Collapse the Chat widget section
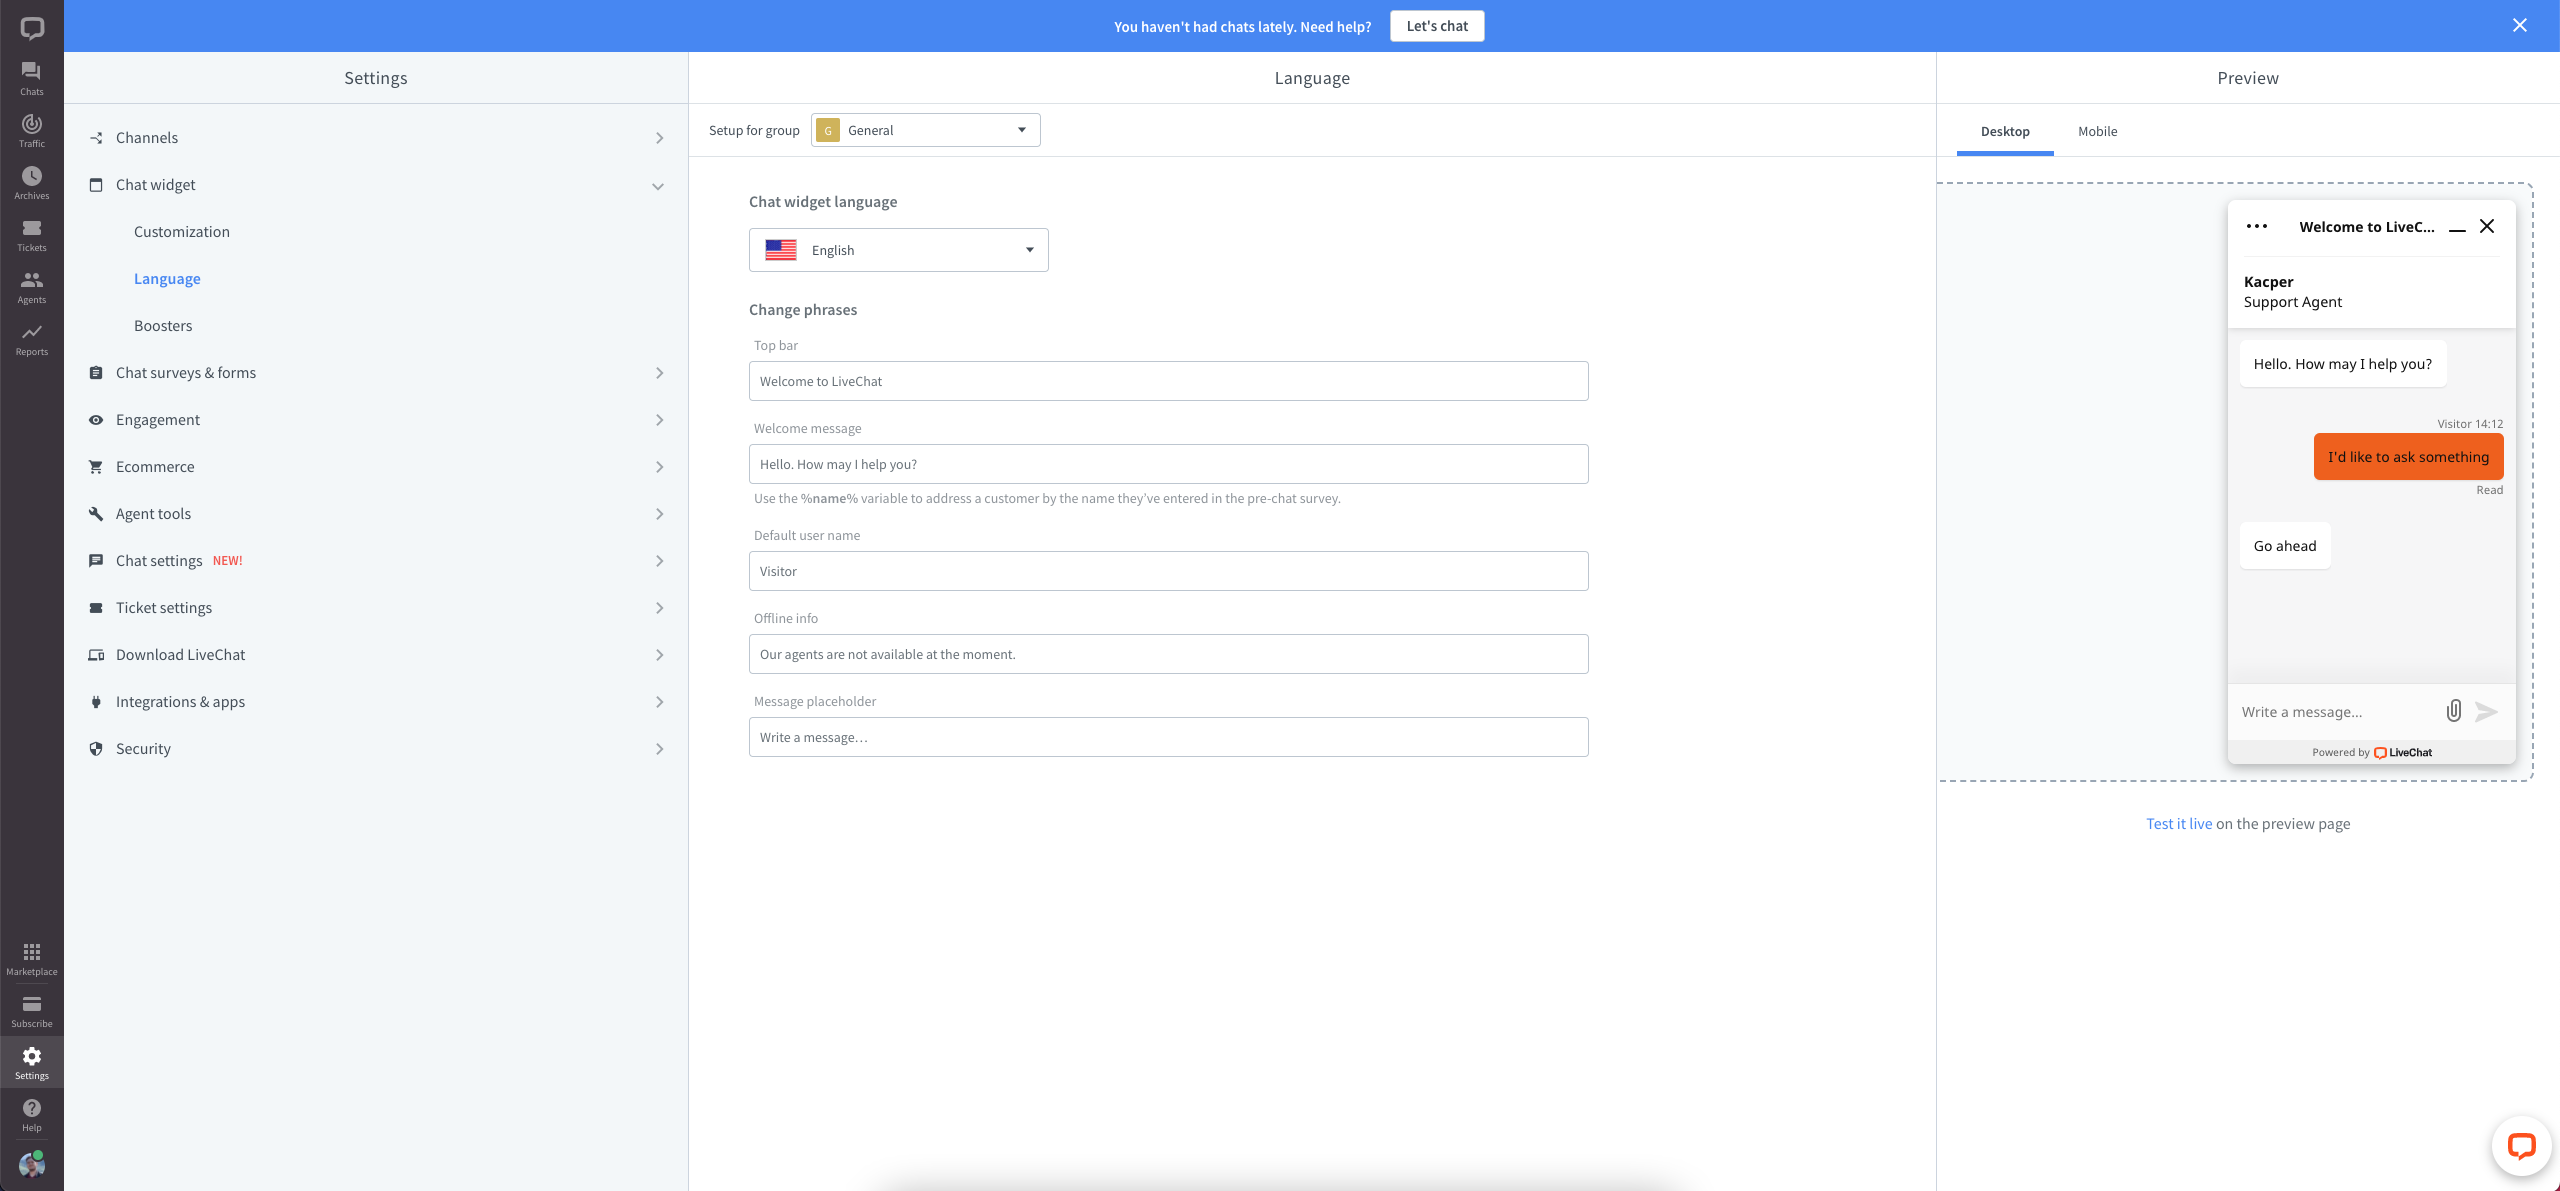 click(x=376, y=185)
